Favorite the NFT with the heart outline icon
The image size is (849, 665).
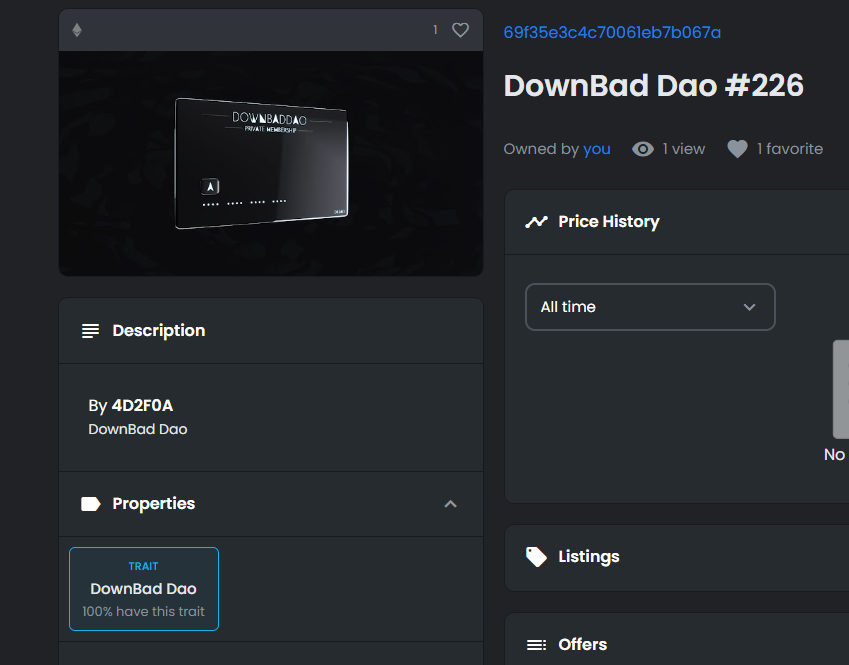pos(460,30)
